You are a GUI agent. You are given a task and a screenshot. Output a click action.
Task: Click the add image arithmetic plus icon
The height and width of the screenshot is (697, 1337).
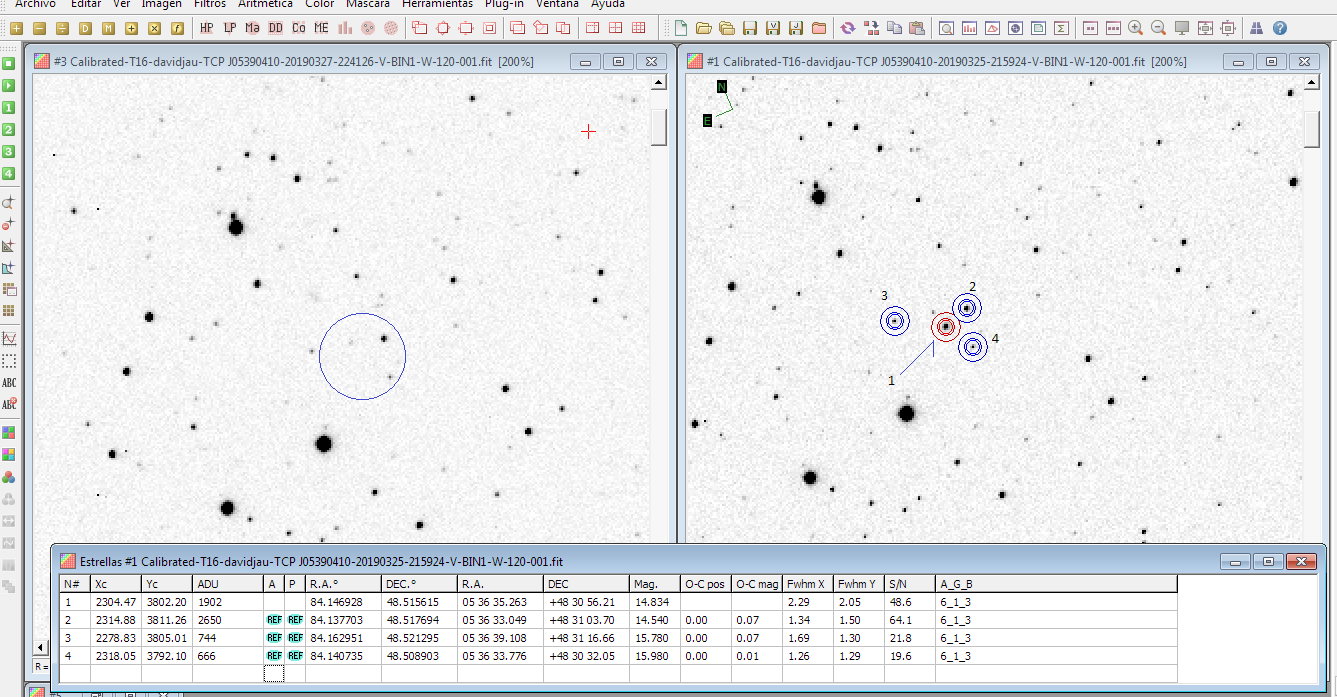[16, 28]
